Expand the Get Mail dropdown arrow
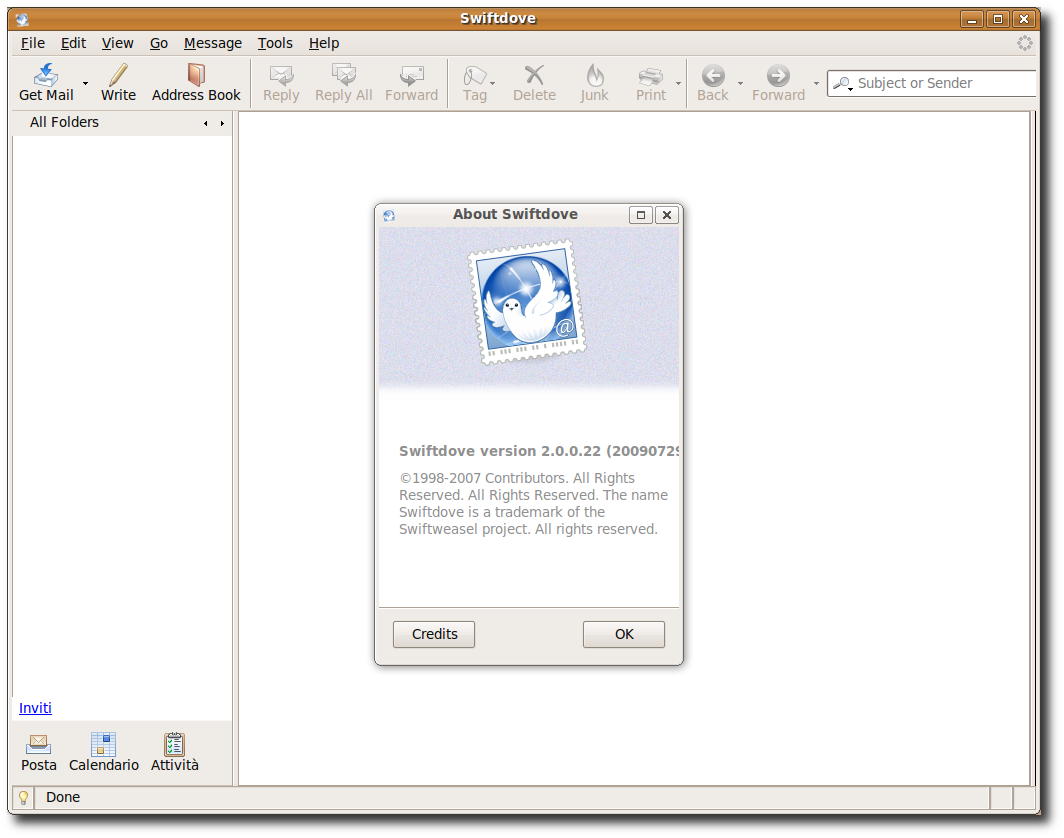Viewport: 1064px width, 838px height. click(86, 83)
